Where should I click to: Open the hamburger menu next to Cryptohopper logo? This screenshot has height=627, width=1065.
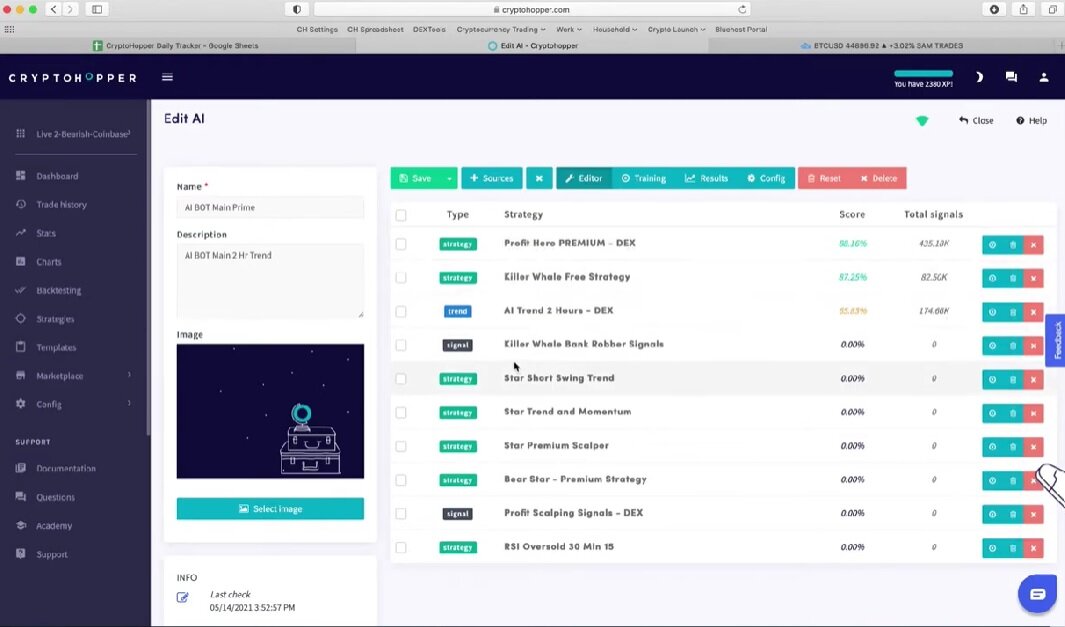click(167, 77)
